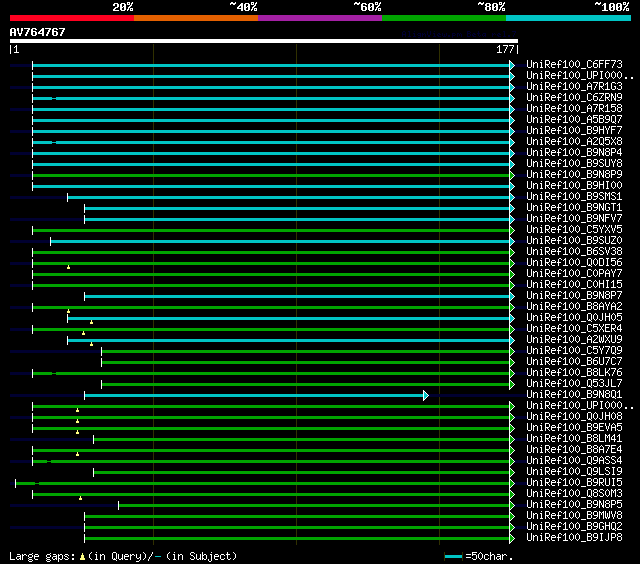Select the UniRef100_C0HI15 label

(x=574, y=285)
